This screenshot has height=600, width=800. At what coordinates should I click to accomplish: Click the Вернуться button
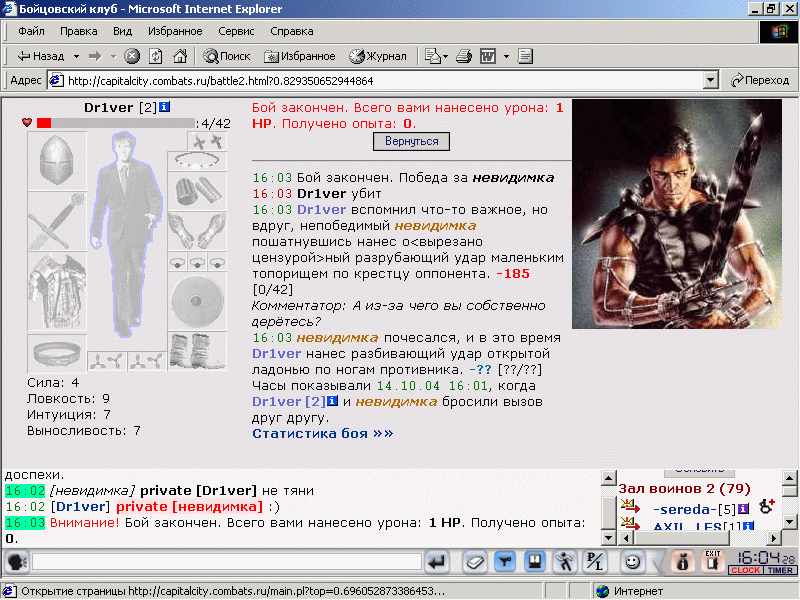tap(411, 141)
